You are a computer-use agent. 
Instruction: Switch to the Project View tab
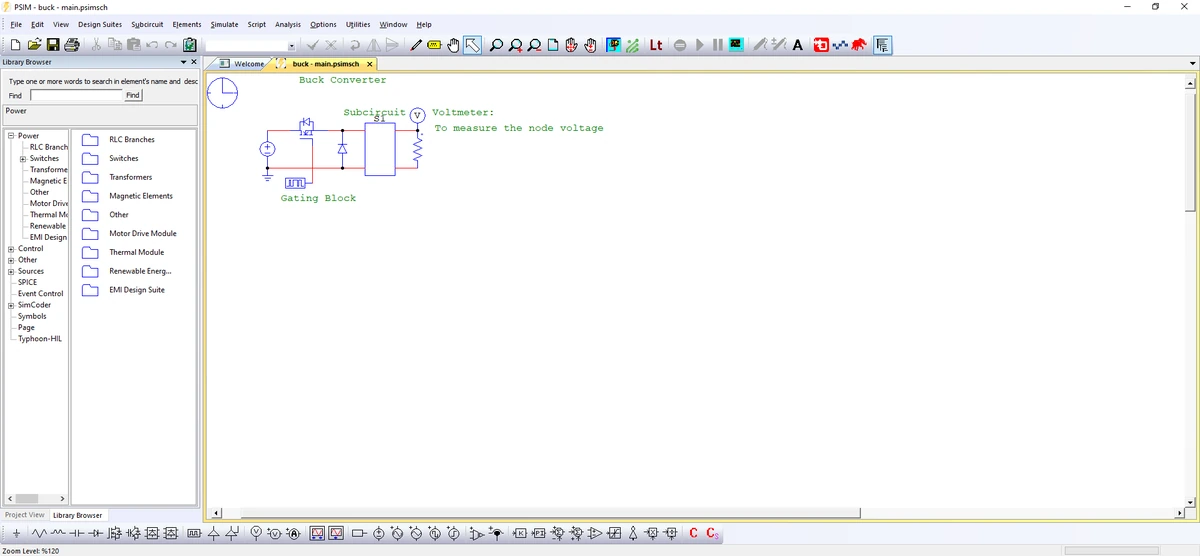coord(24,515)
